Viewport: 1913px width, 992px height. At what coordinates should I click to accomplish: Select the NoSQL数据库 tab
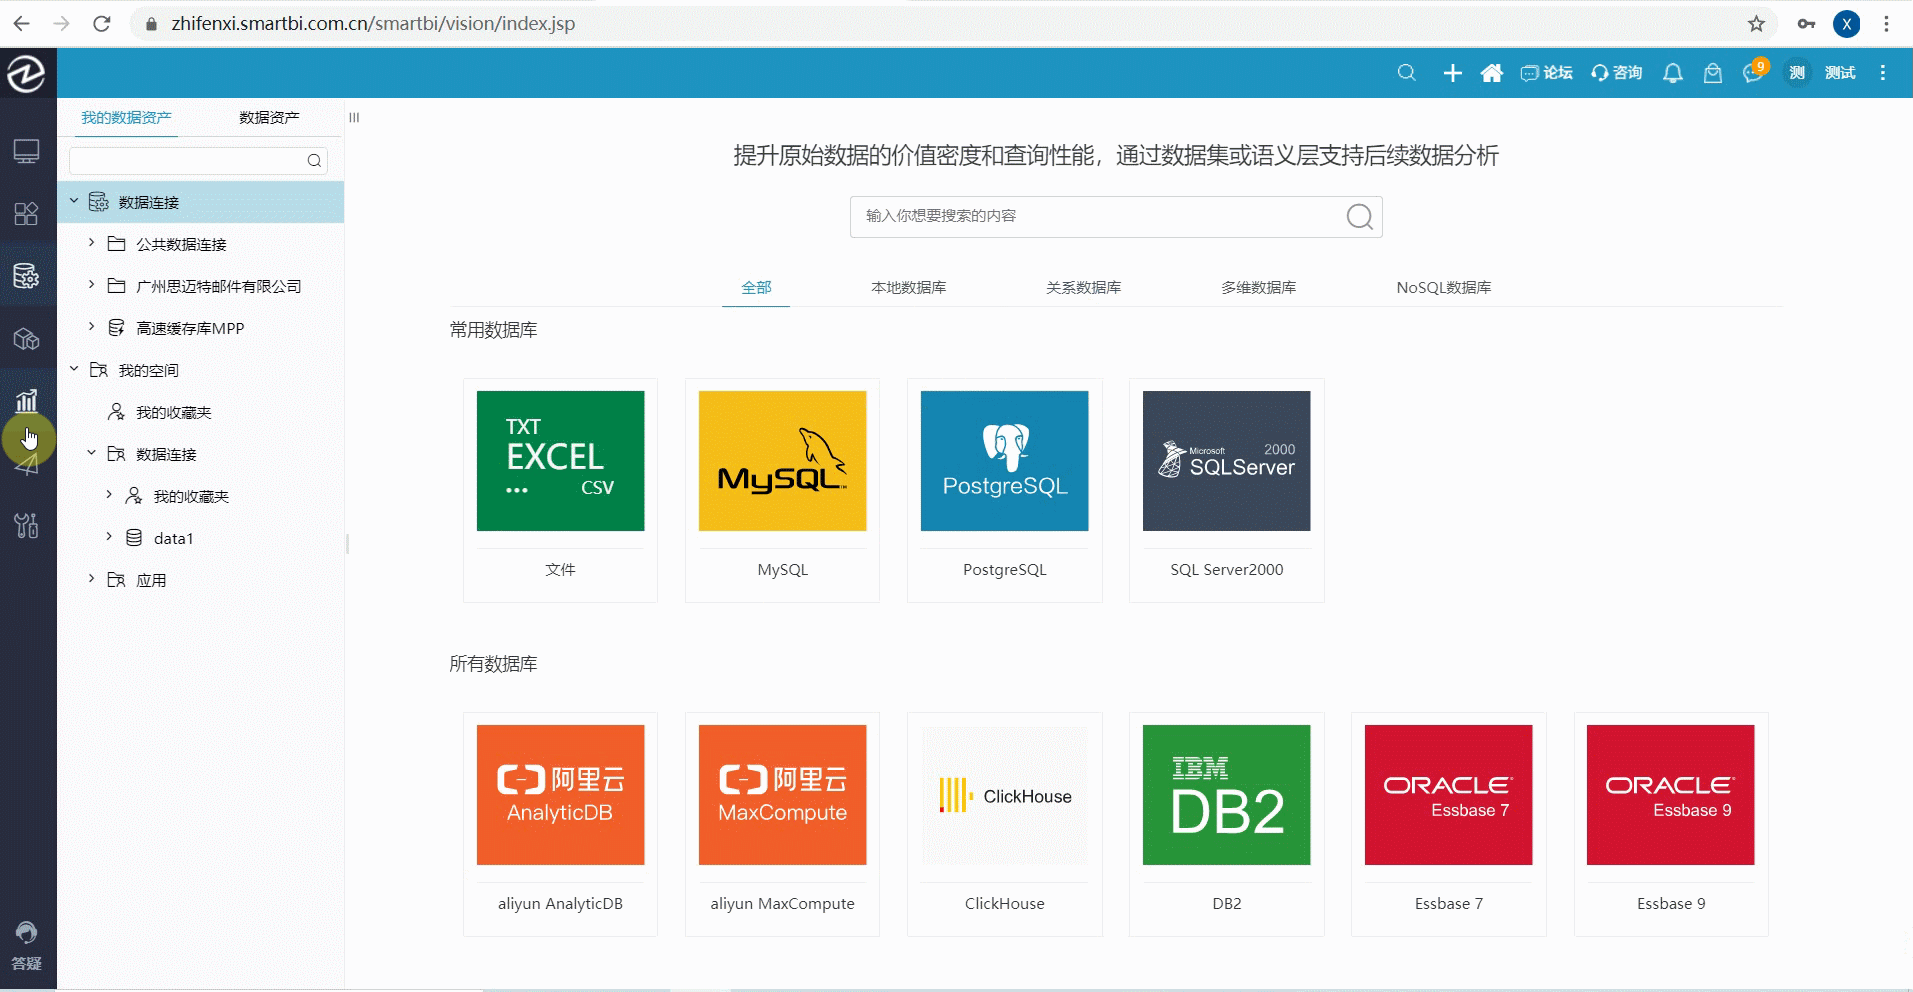[x=1443, y=288]
